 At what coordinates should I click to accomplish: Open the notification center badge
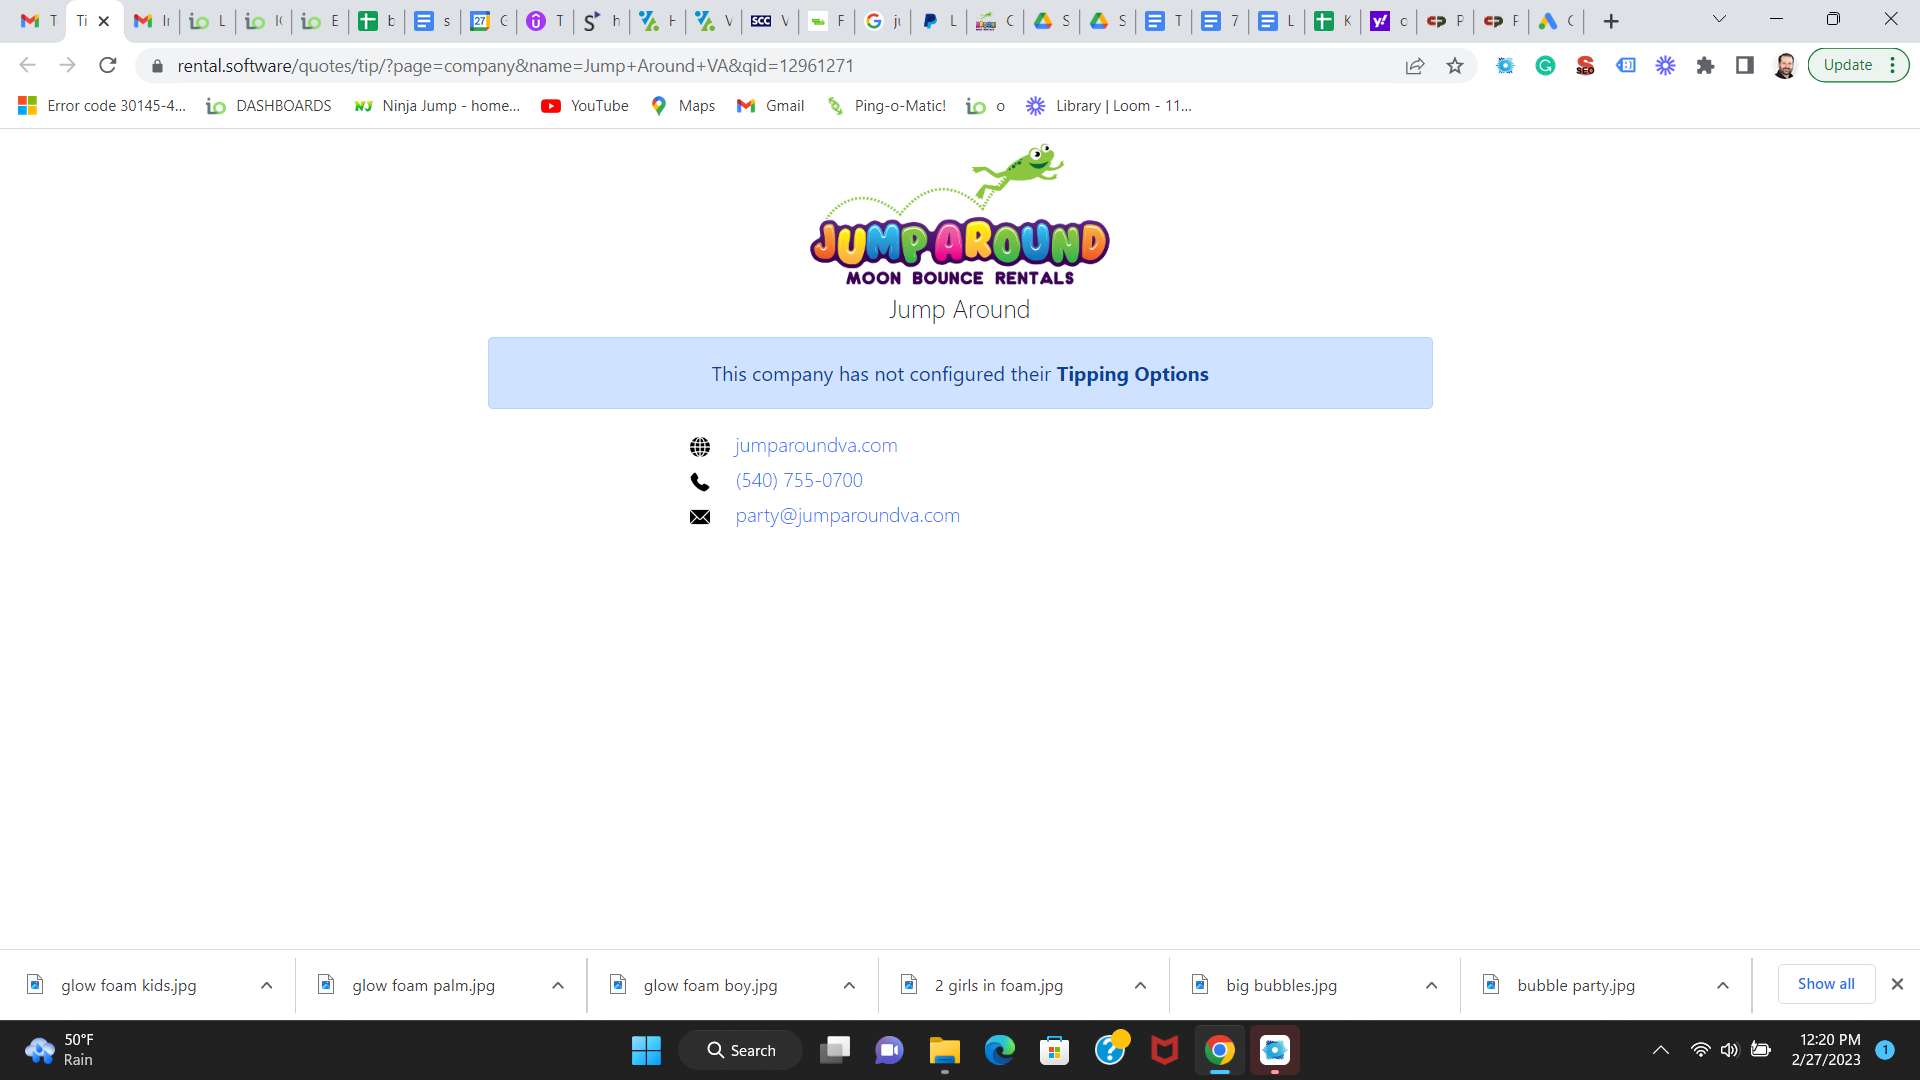coord(1885,1050)
